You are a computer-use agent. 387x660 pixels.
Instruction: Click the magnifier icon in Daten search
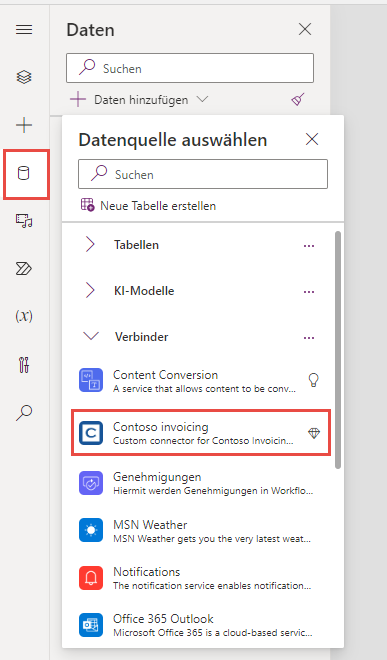click(x=87, y=67)
